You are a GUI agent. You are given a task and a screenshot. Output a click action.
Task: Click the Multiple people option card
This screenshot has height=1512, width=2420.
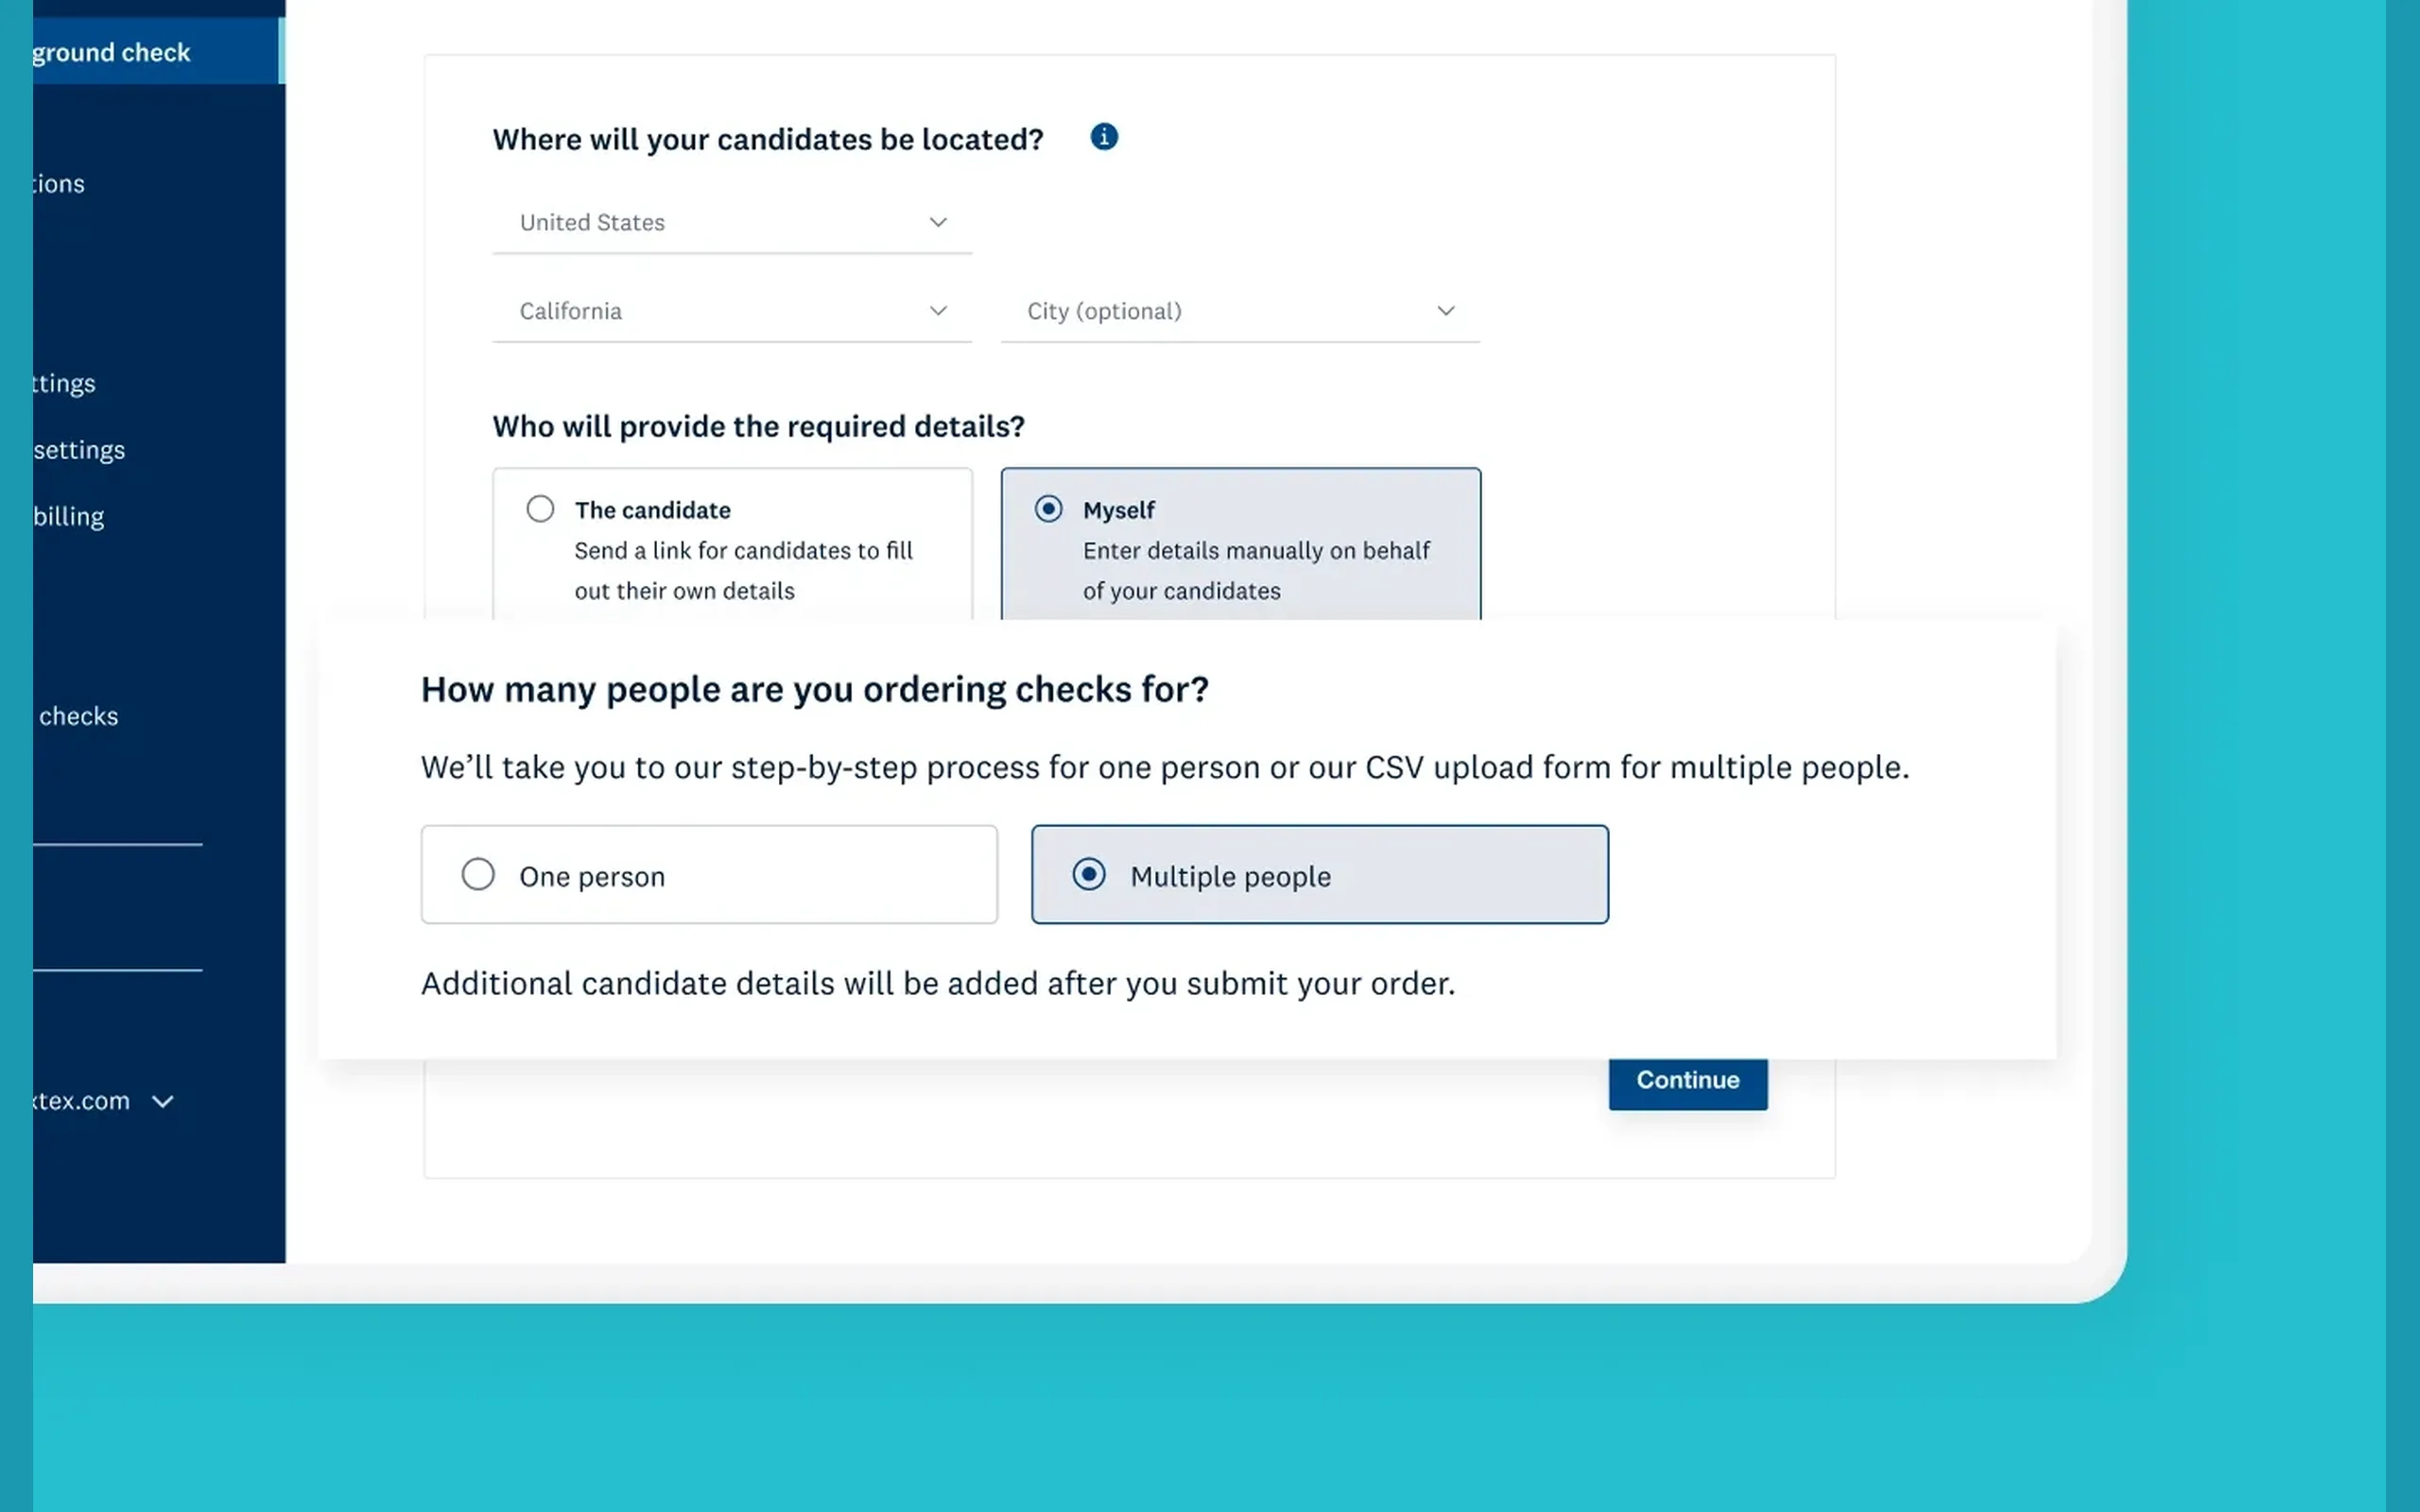click(x=1320, y=874)
